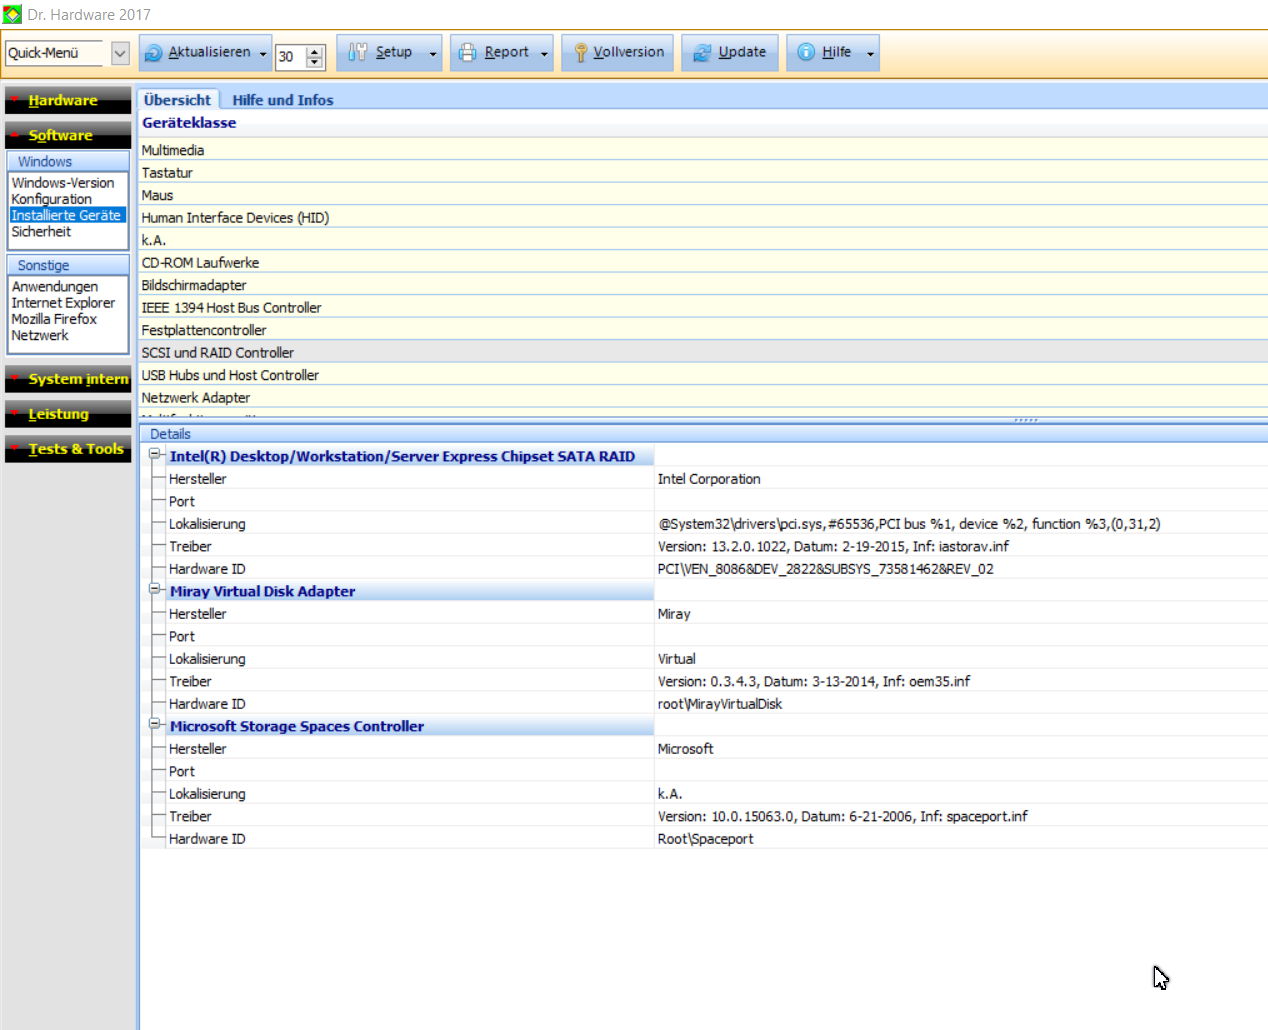Open the Setup tools button

pyautogui.click(x=381, y=53)
